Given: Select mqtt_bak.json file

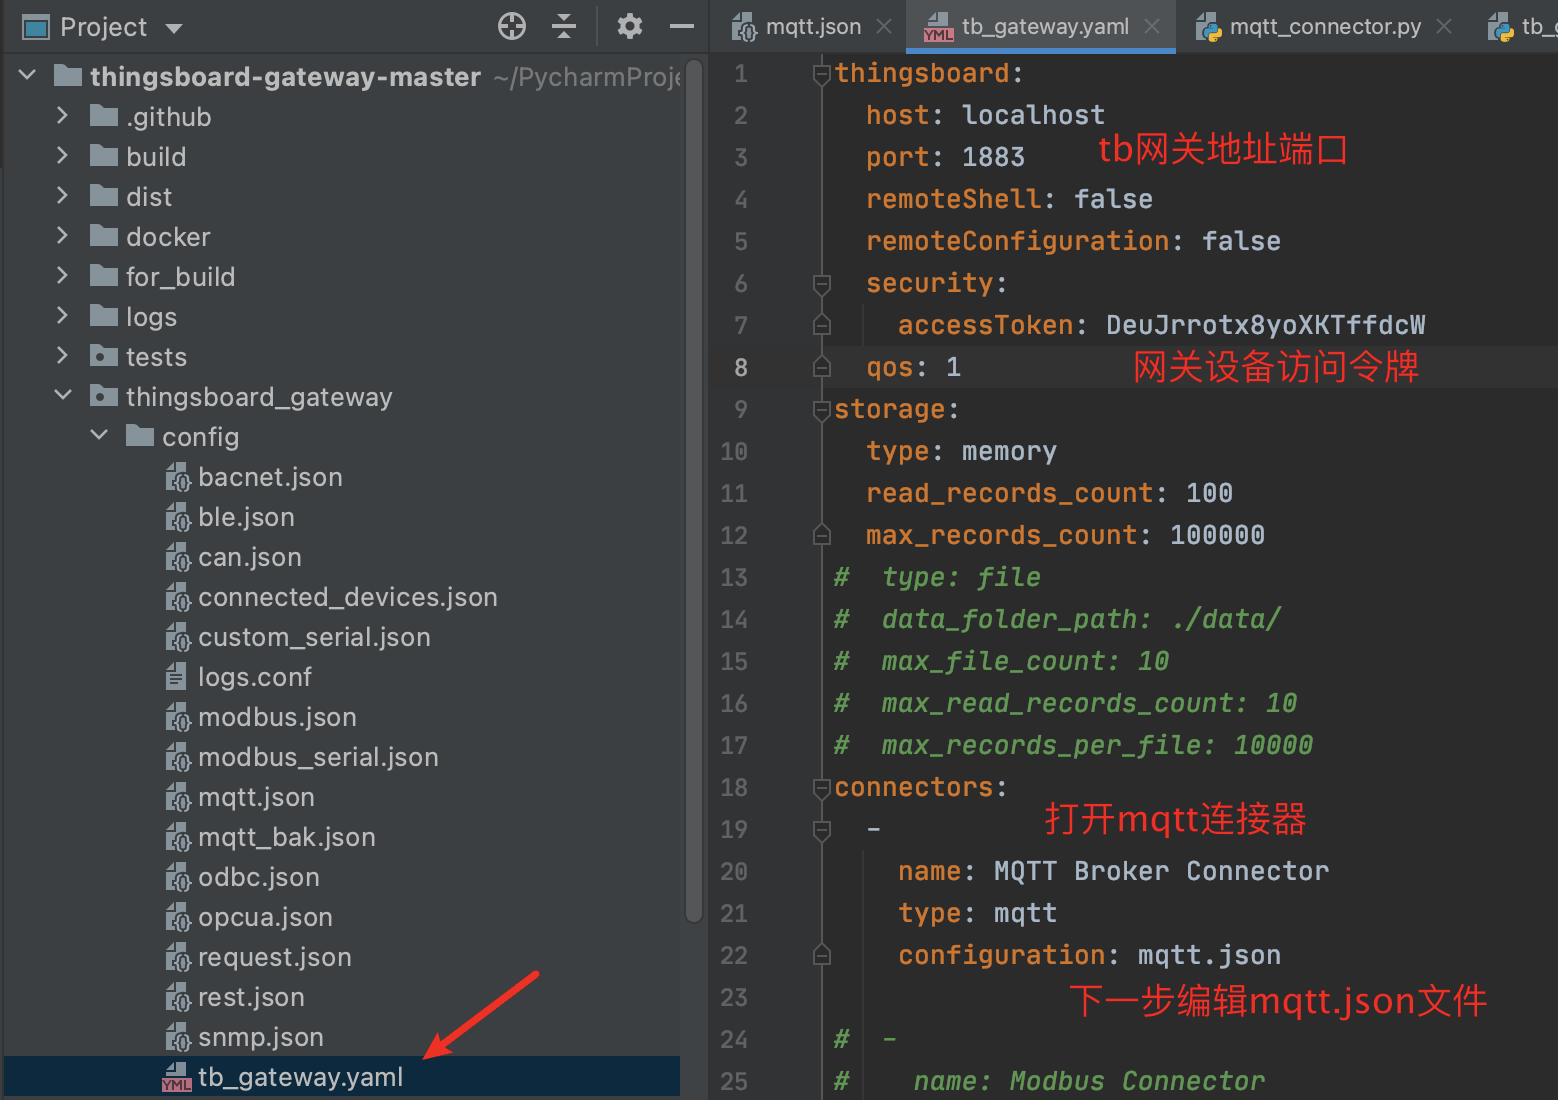Looking at the screenshot, I should coord(286,837).
